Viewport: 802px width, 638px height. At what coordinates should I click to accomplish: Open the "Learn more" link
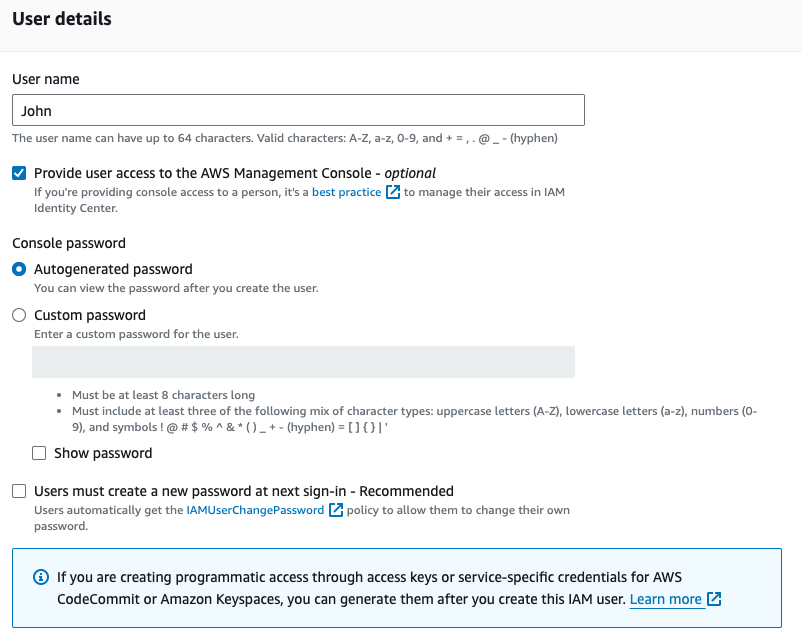click(x=666, y=599)
